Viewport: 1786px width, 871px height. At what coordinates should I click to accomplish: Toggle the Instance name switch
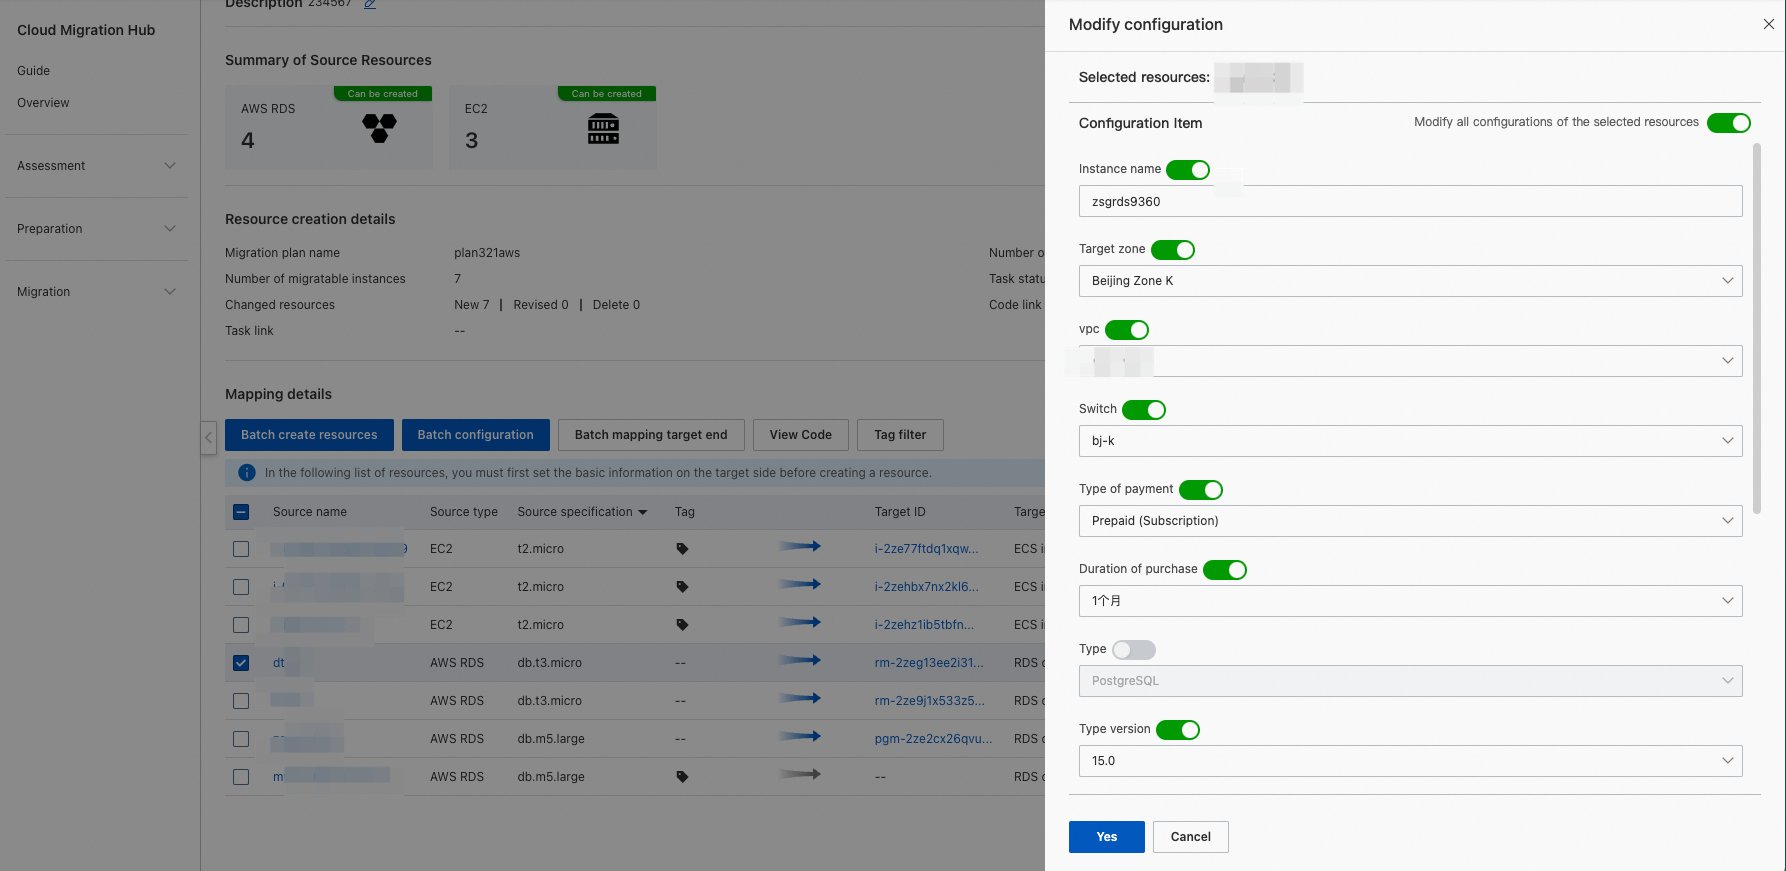(1188, 170)
